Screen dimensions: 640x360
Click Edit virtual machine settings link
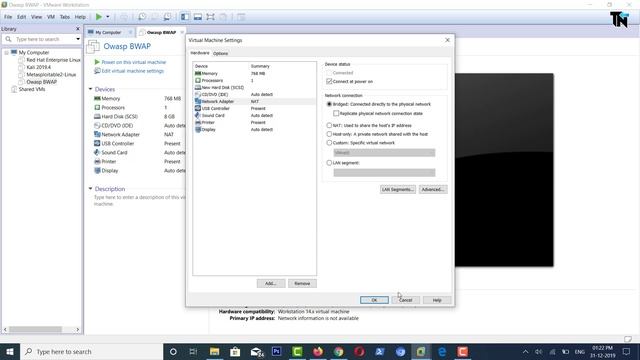point(132,71)
